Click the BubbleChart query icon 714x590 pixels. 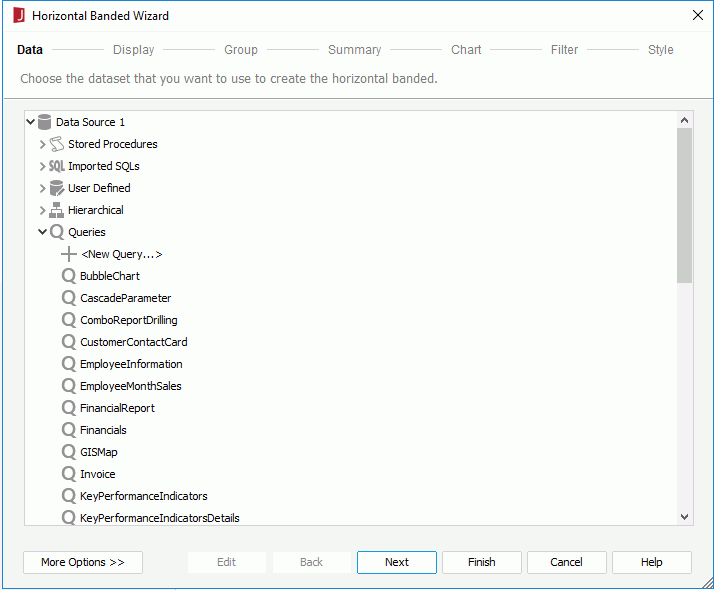[69, 276]
